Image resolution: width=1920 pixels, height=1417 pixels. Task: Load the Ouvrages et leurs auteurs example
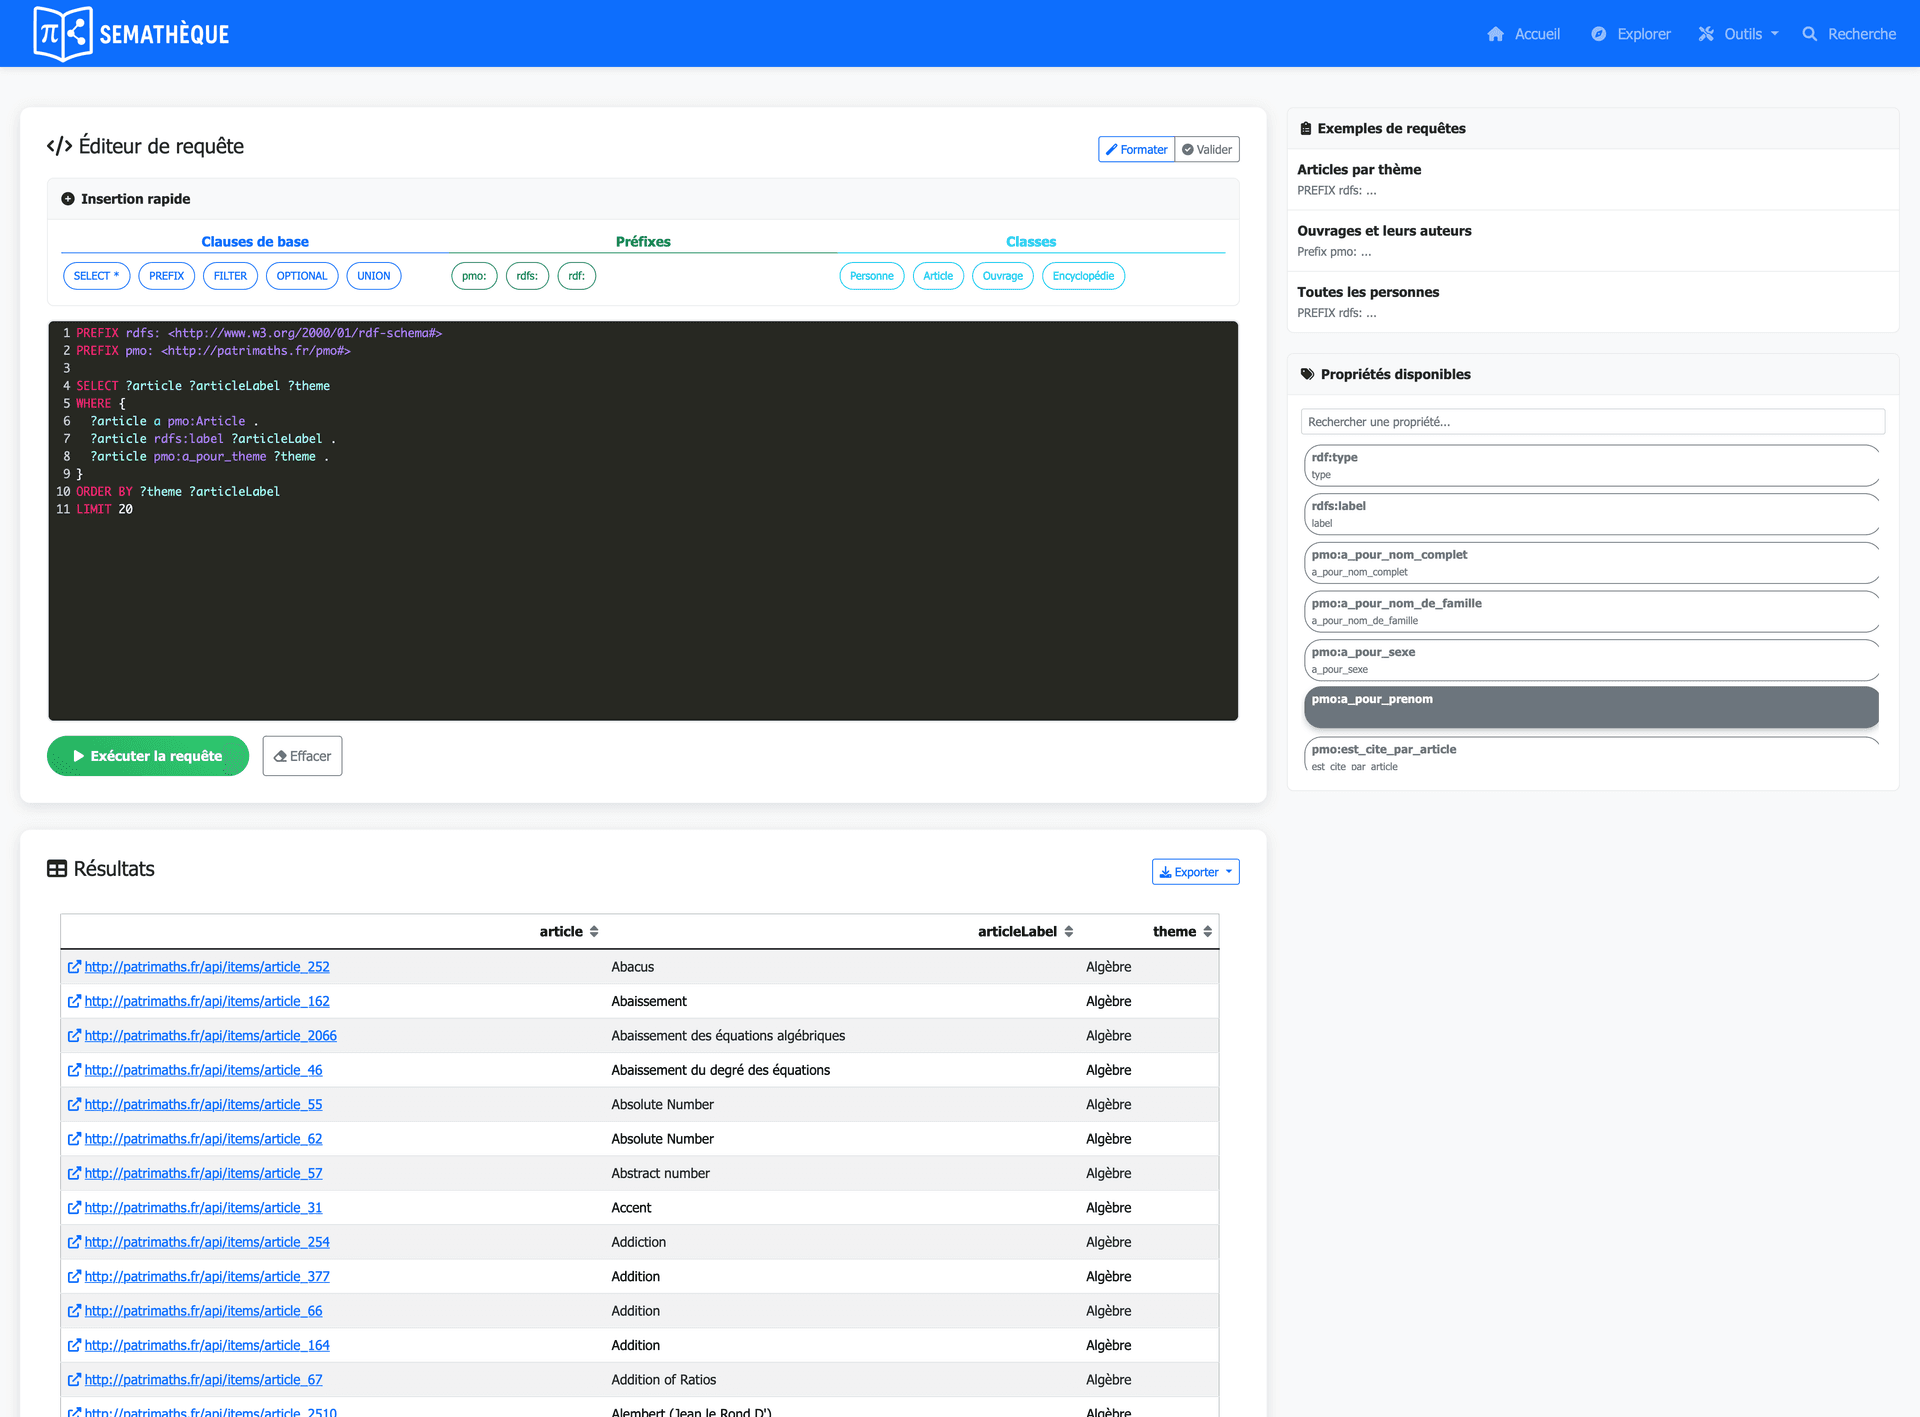click(1593, 240)
